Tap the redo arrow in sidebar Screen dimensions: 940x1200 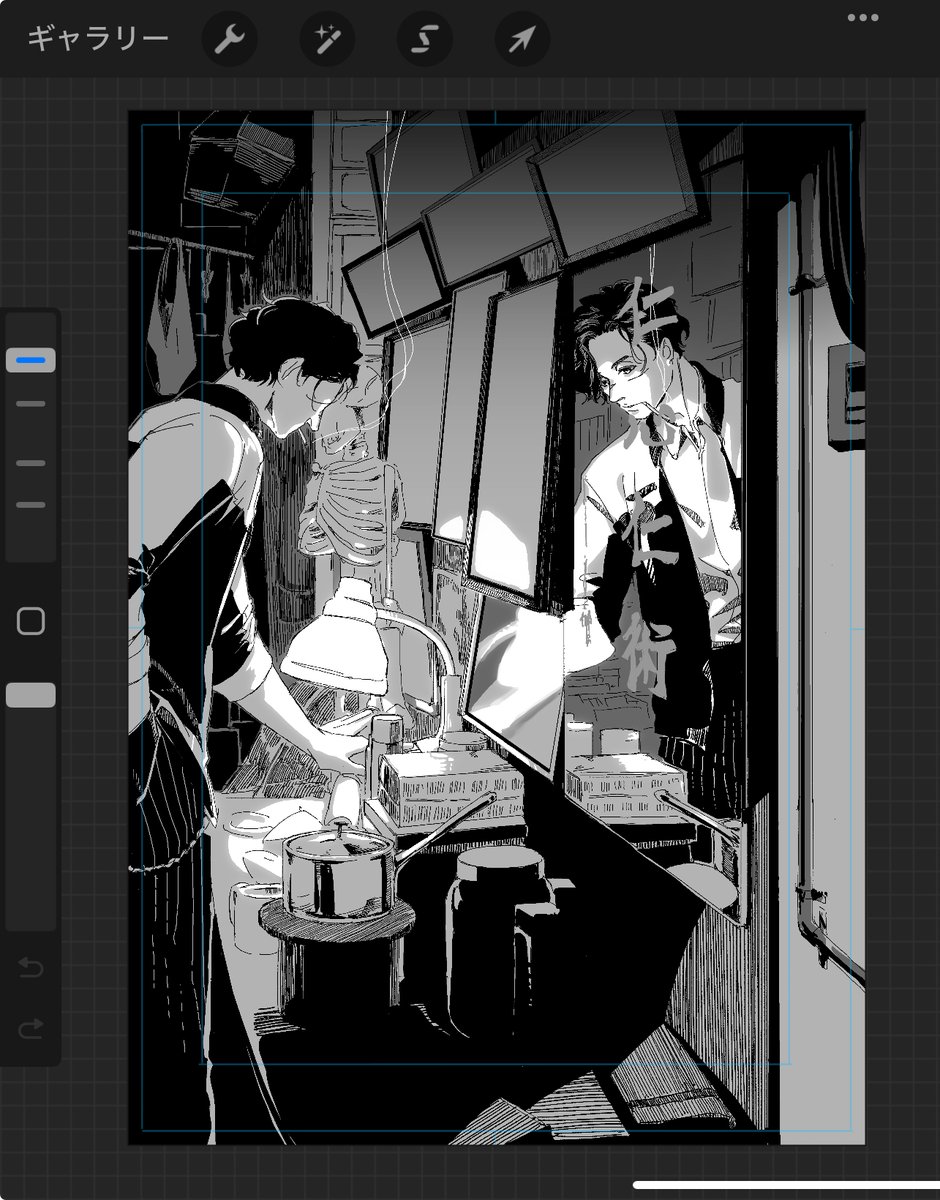31,1027
